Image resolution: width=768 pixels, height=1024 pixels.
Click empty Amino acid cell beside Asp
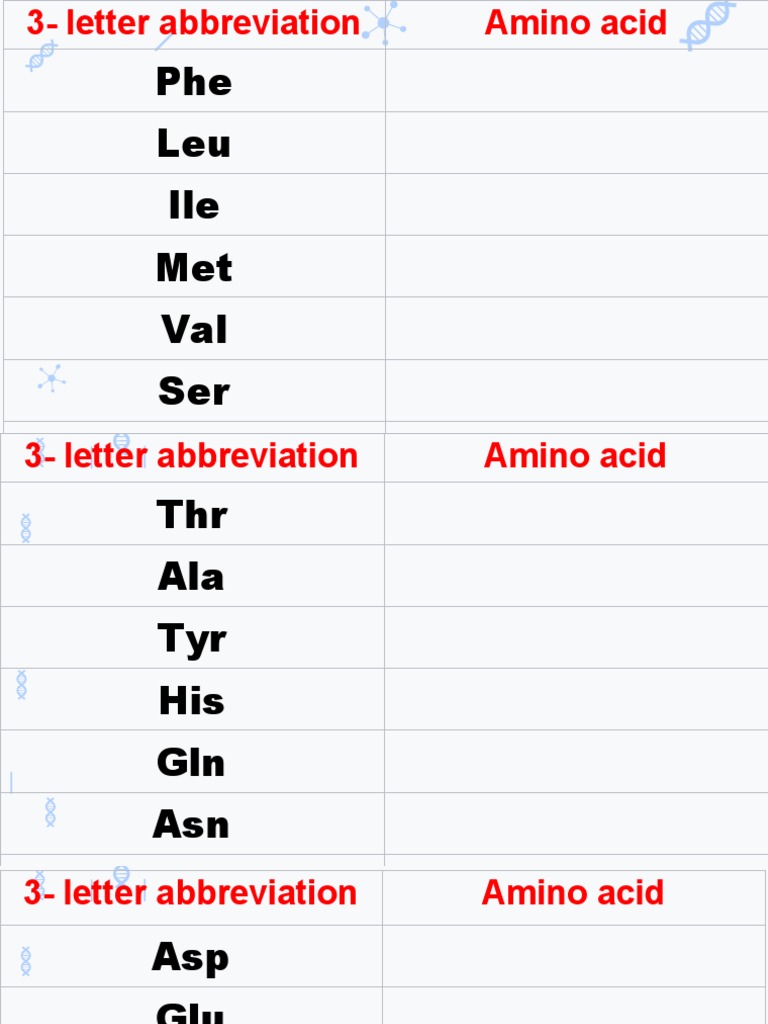point(575,957)
